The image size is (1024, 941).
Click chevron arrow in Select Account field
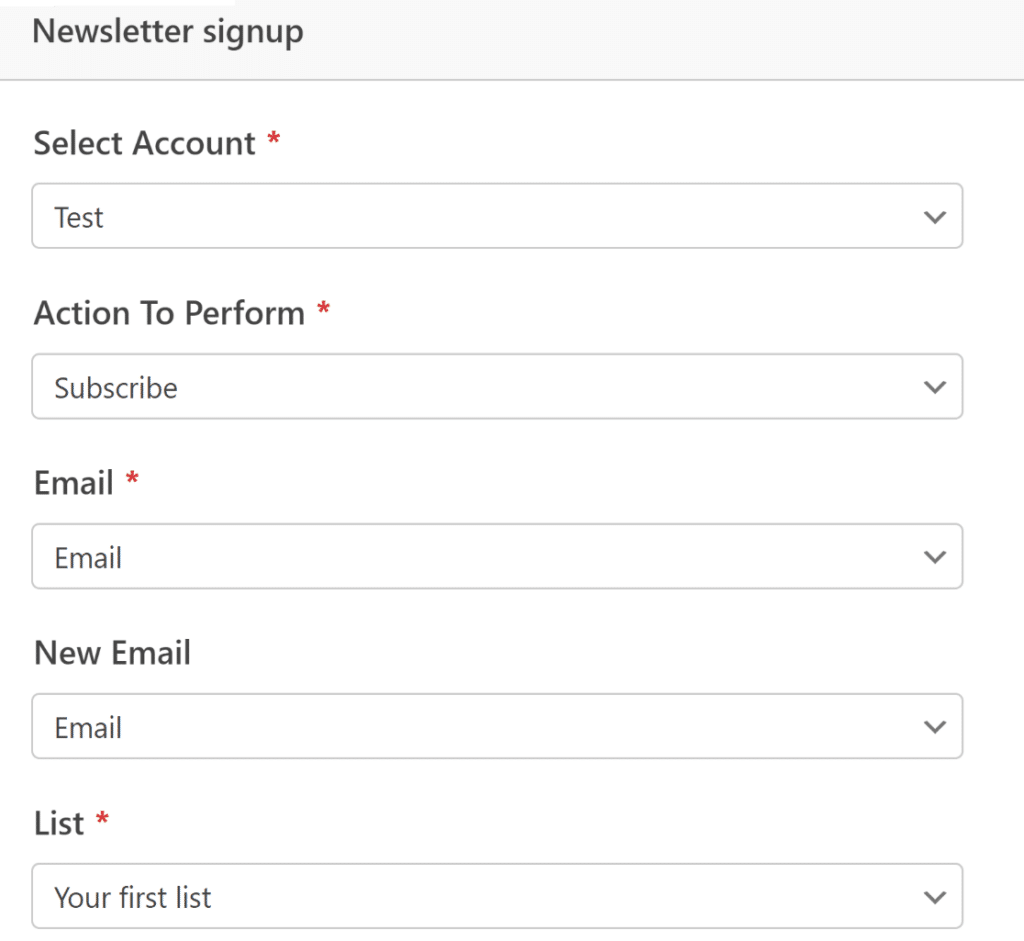tap(935, 217)
